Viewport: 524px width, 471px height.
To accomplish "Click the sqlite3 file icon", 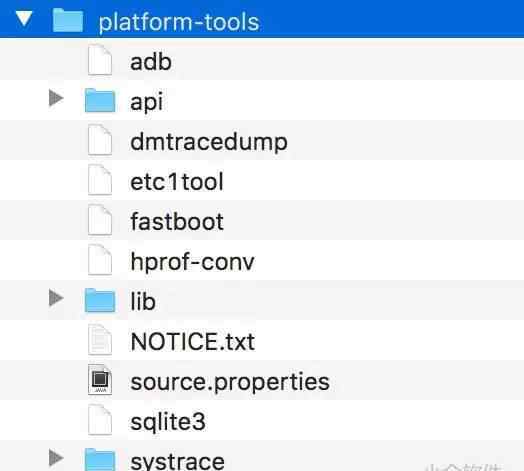I will point(100,420).
